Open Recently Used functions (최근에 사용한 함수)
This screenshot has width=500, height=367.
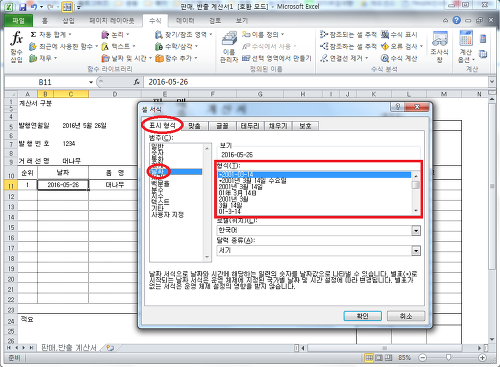(63, 46)
